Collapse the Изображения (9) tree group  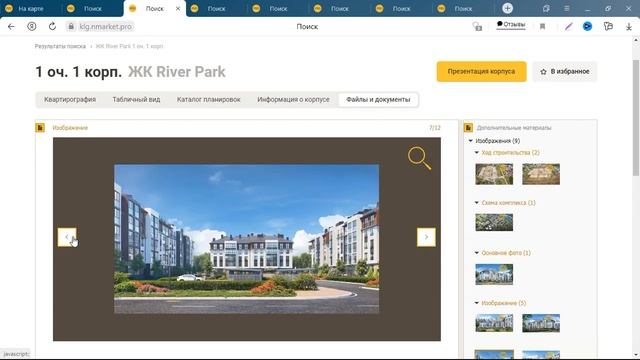click(x=471, y=141)
